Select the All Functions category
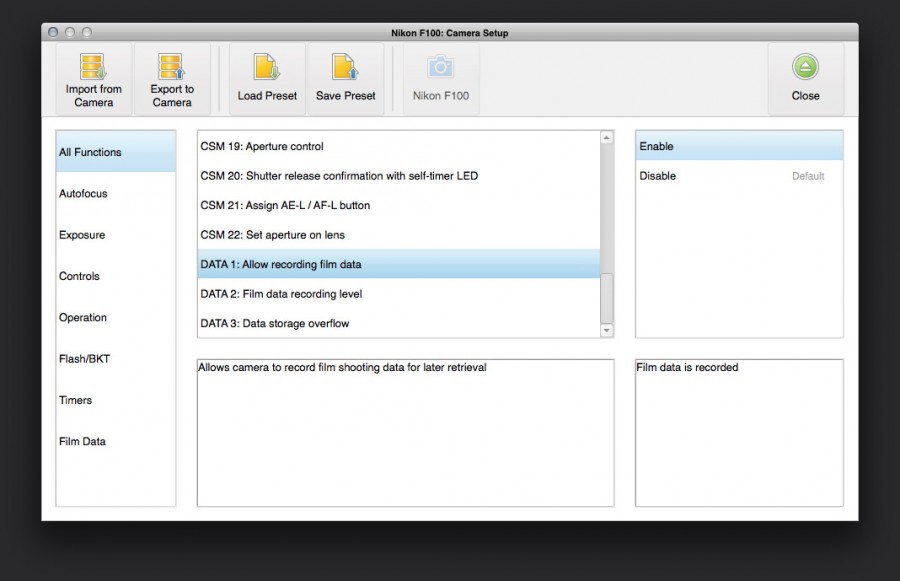 coord(116,152)
